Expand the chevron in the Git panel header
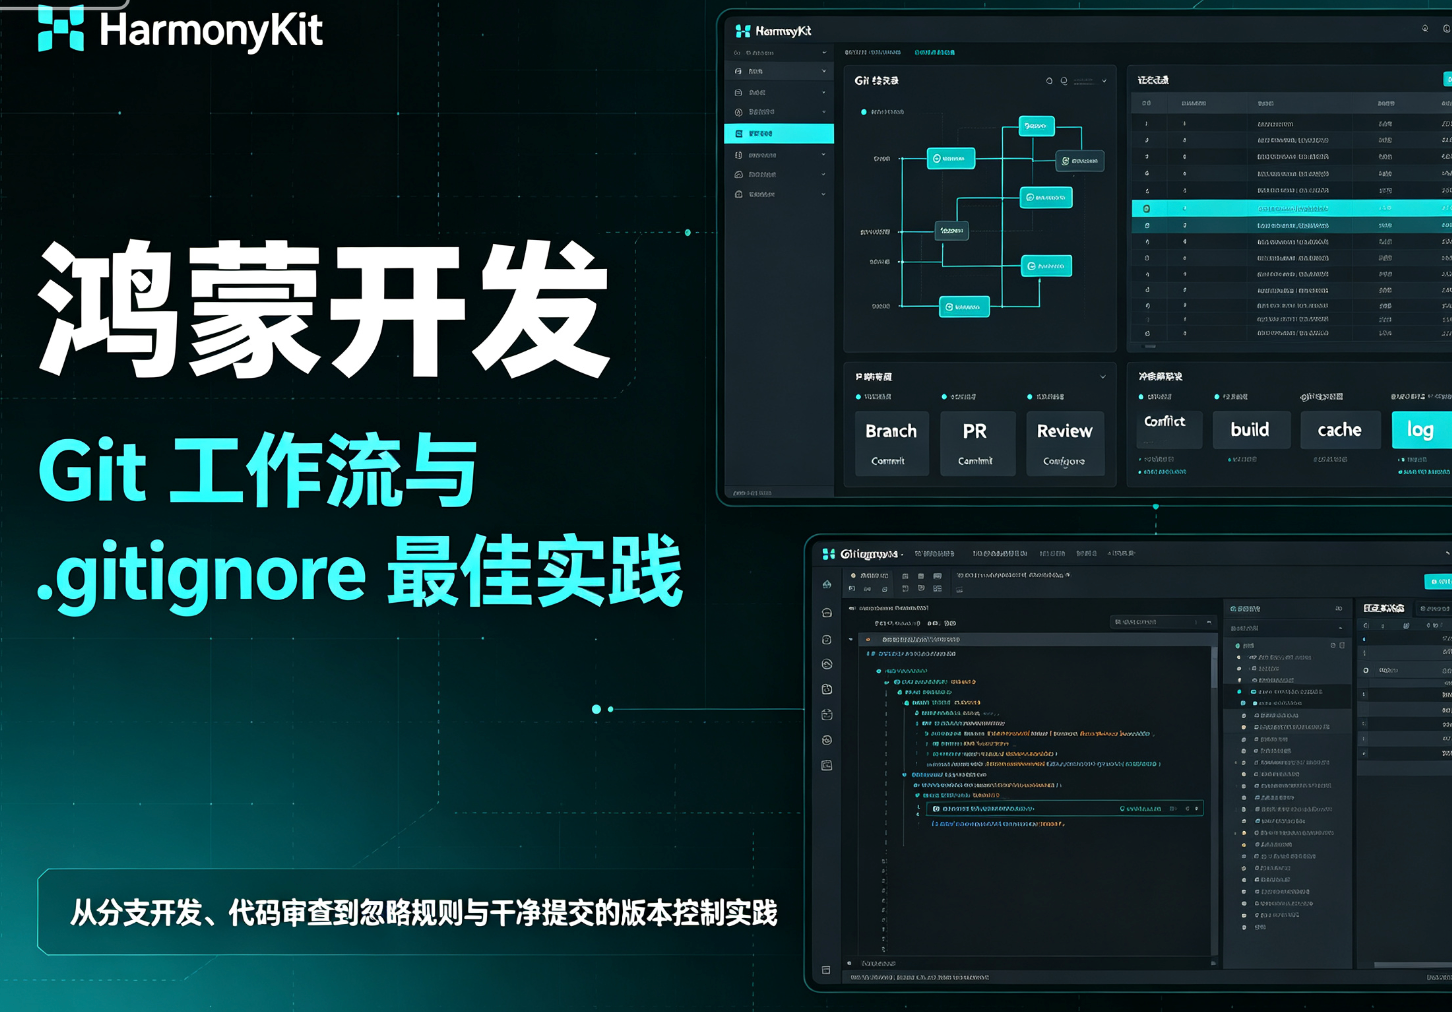Image resolution: width=1452 pixels, height=1012 pixels. coord(1104,81)
